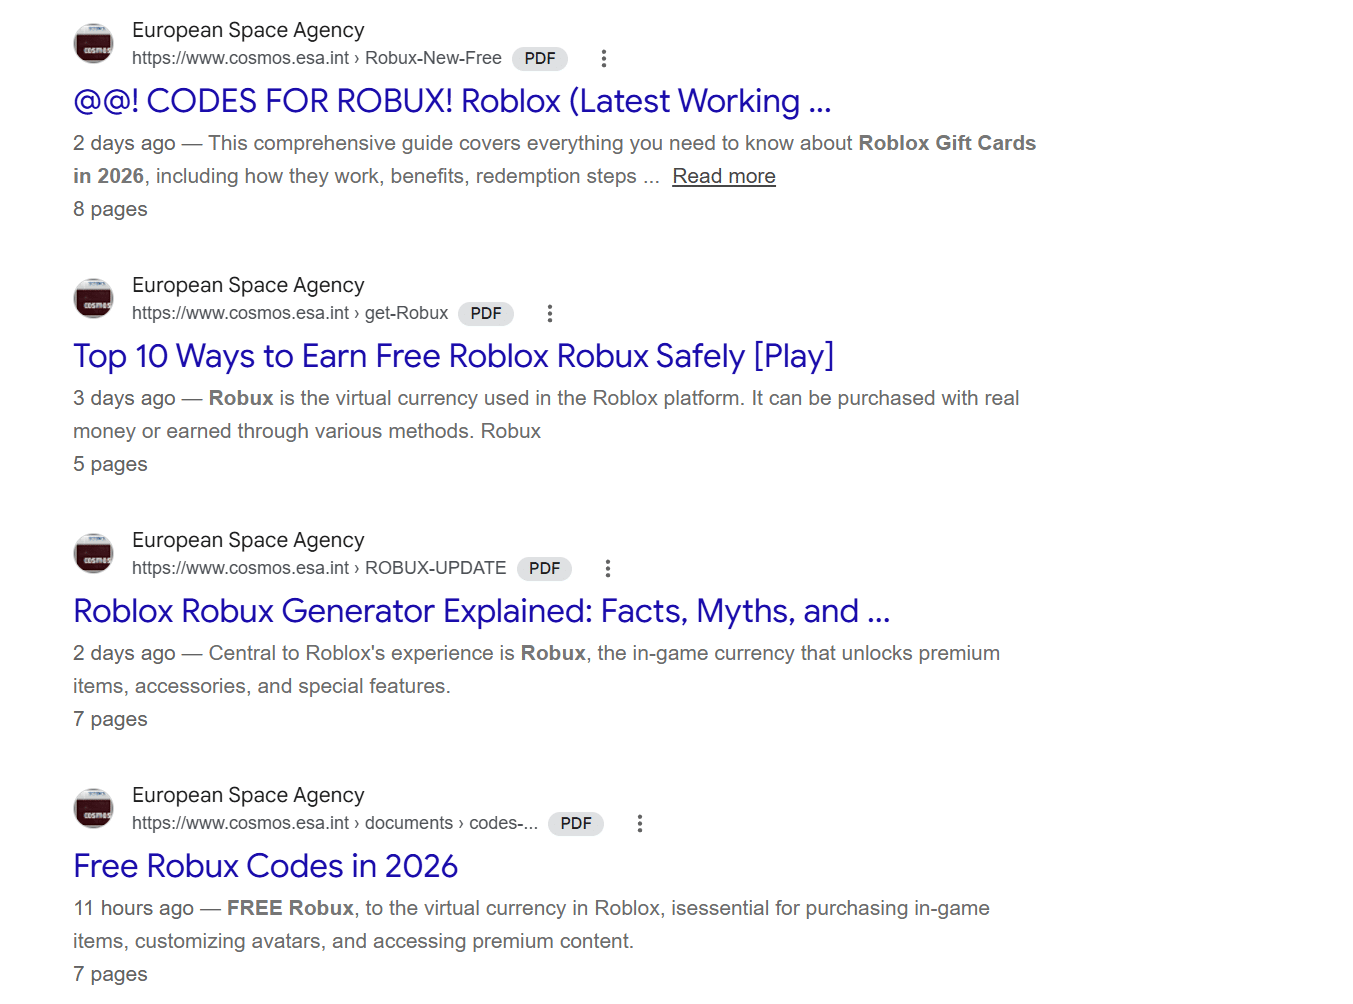
Task: Click URL cosmos.esa.int › get-Robux
Action: tap(290, 313)
